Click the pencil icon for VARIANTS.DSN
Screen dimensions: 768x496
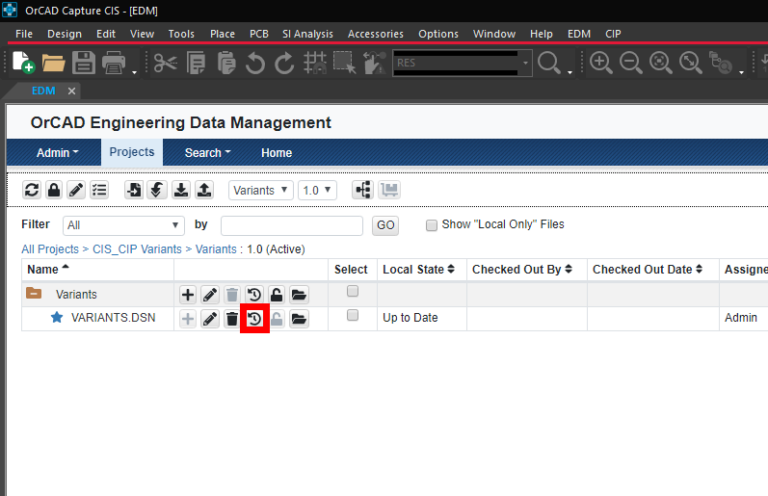(210, 319)
